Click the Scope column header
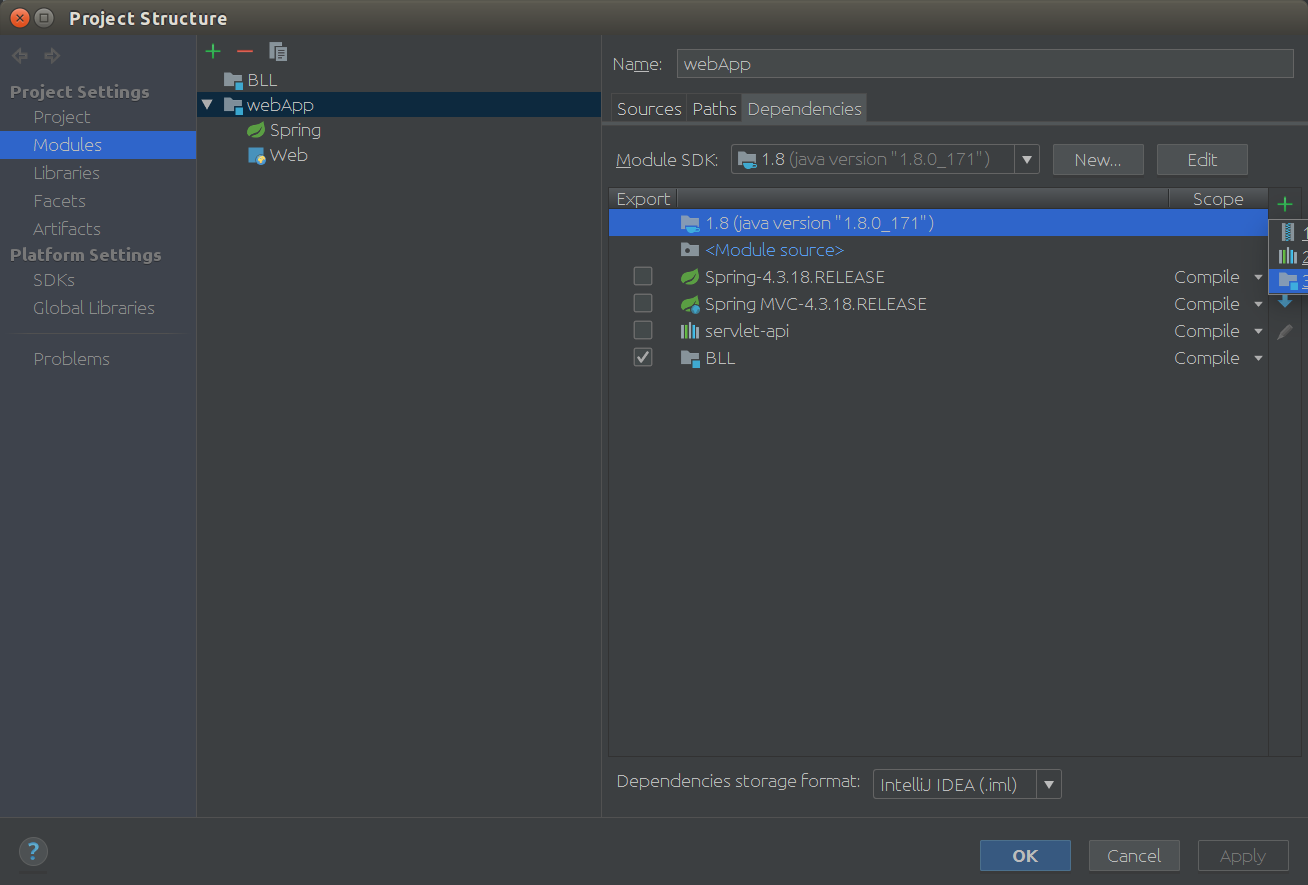Viewport: 1308px width, 885px height. [1218, 199]
